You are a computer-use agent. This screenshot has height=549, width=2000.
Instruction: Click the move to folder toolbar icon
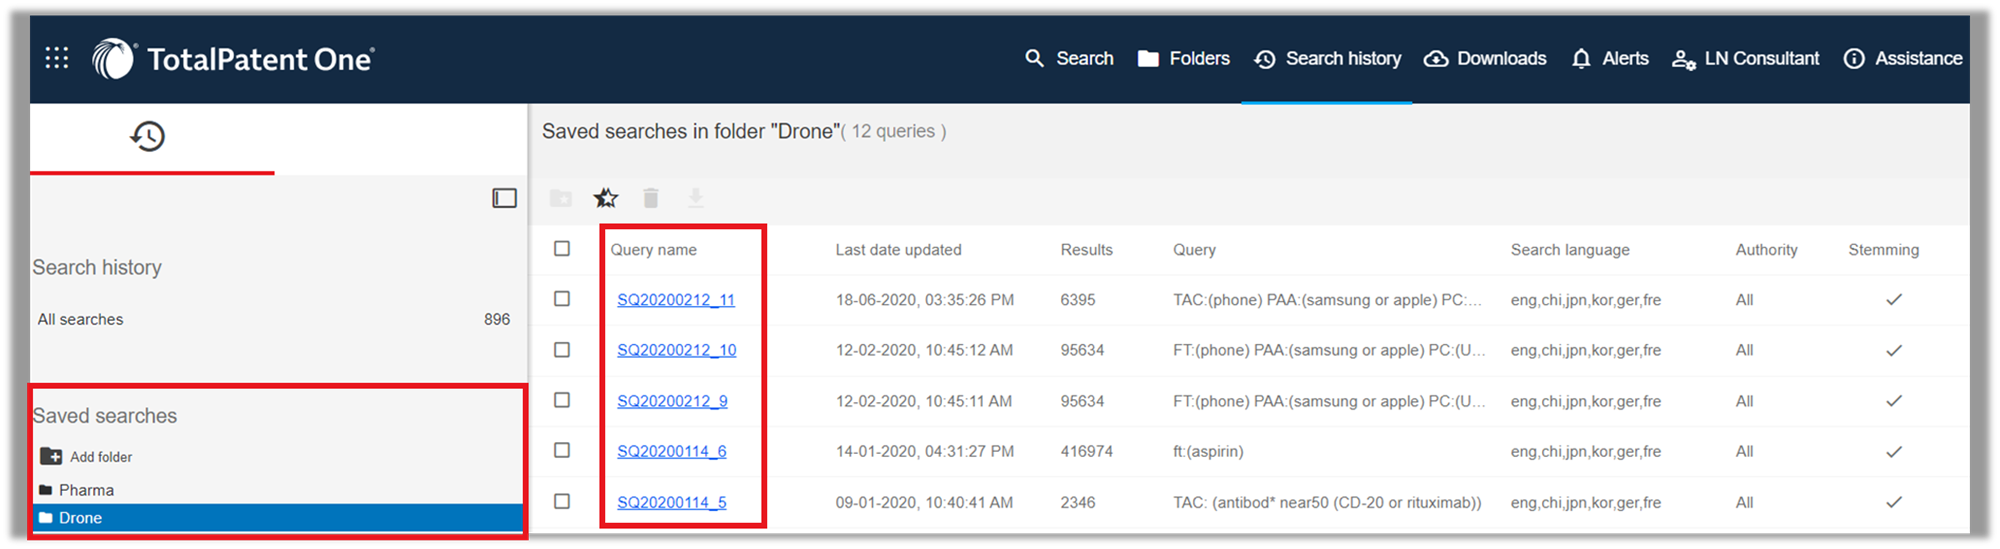pyautogui.click(x=561, y=198)
